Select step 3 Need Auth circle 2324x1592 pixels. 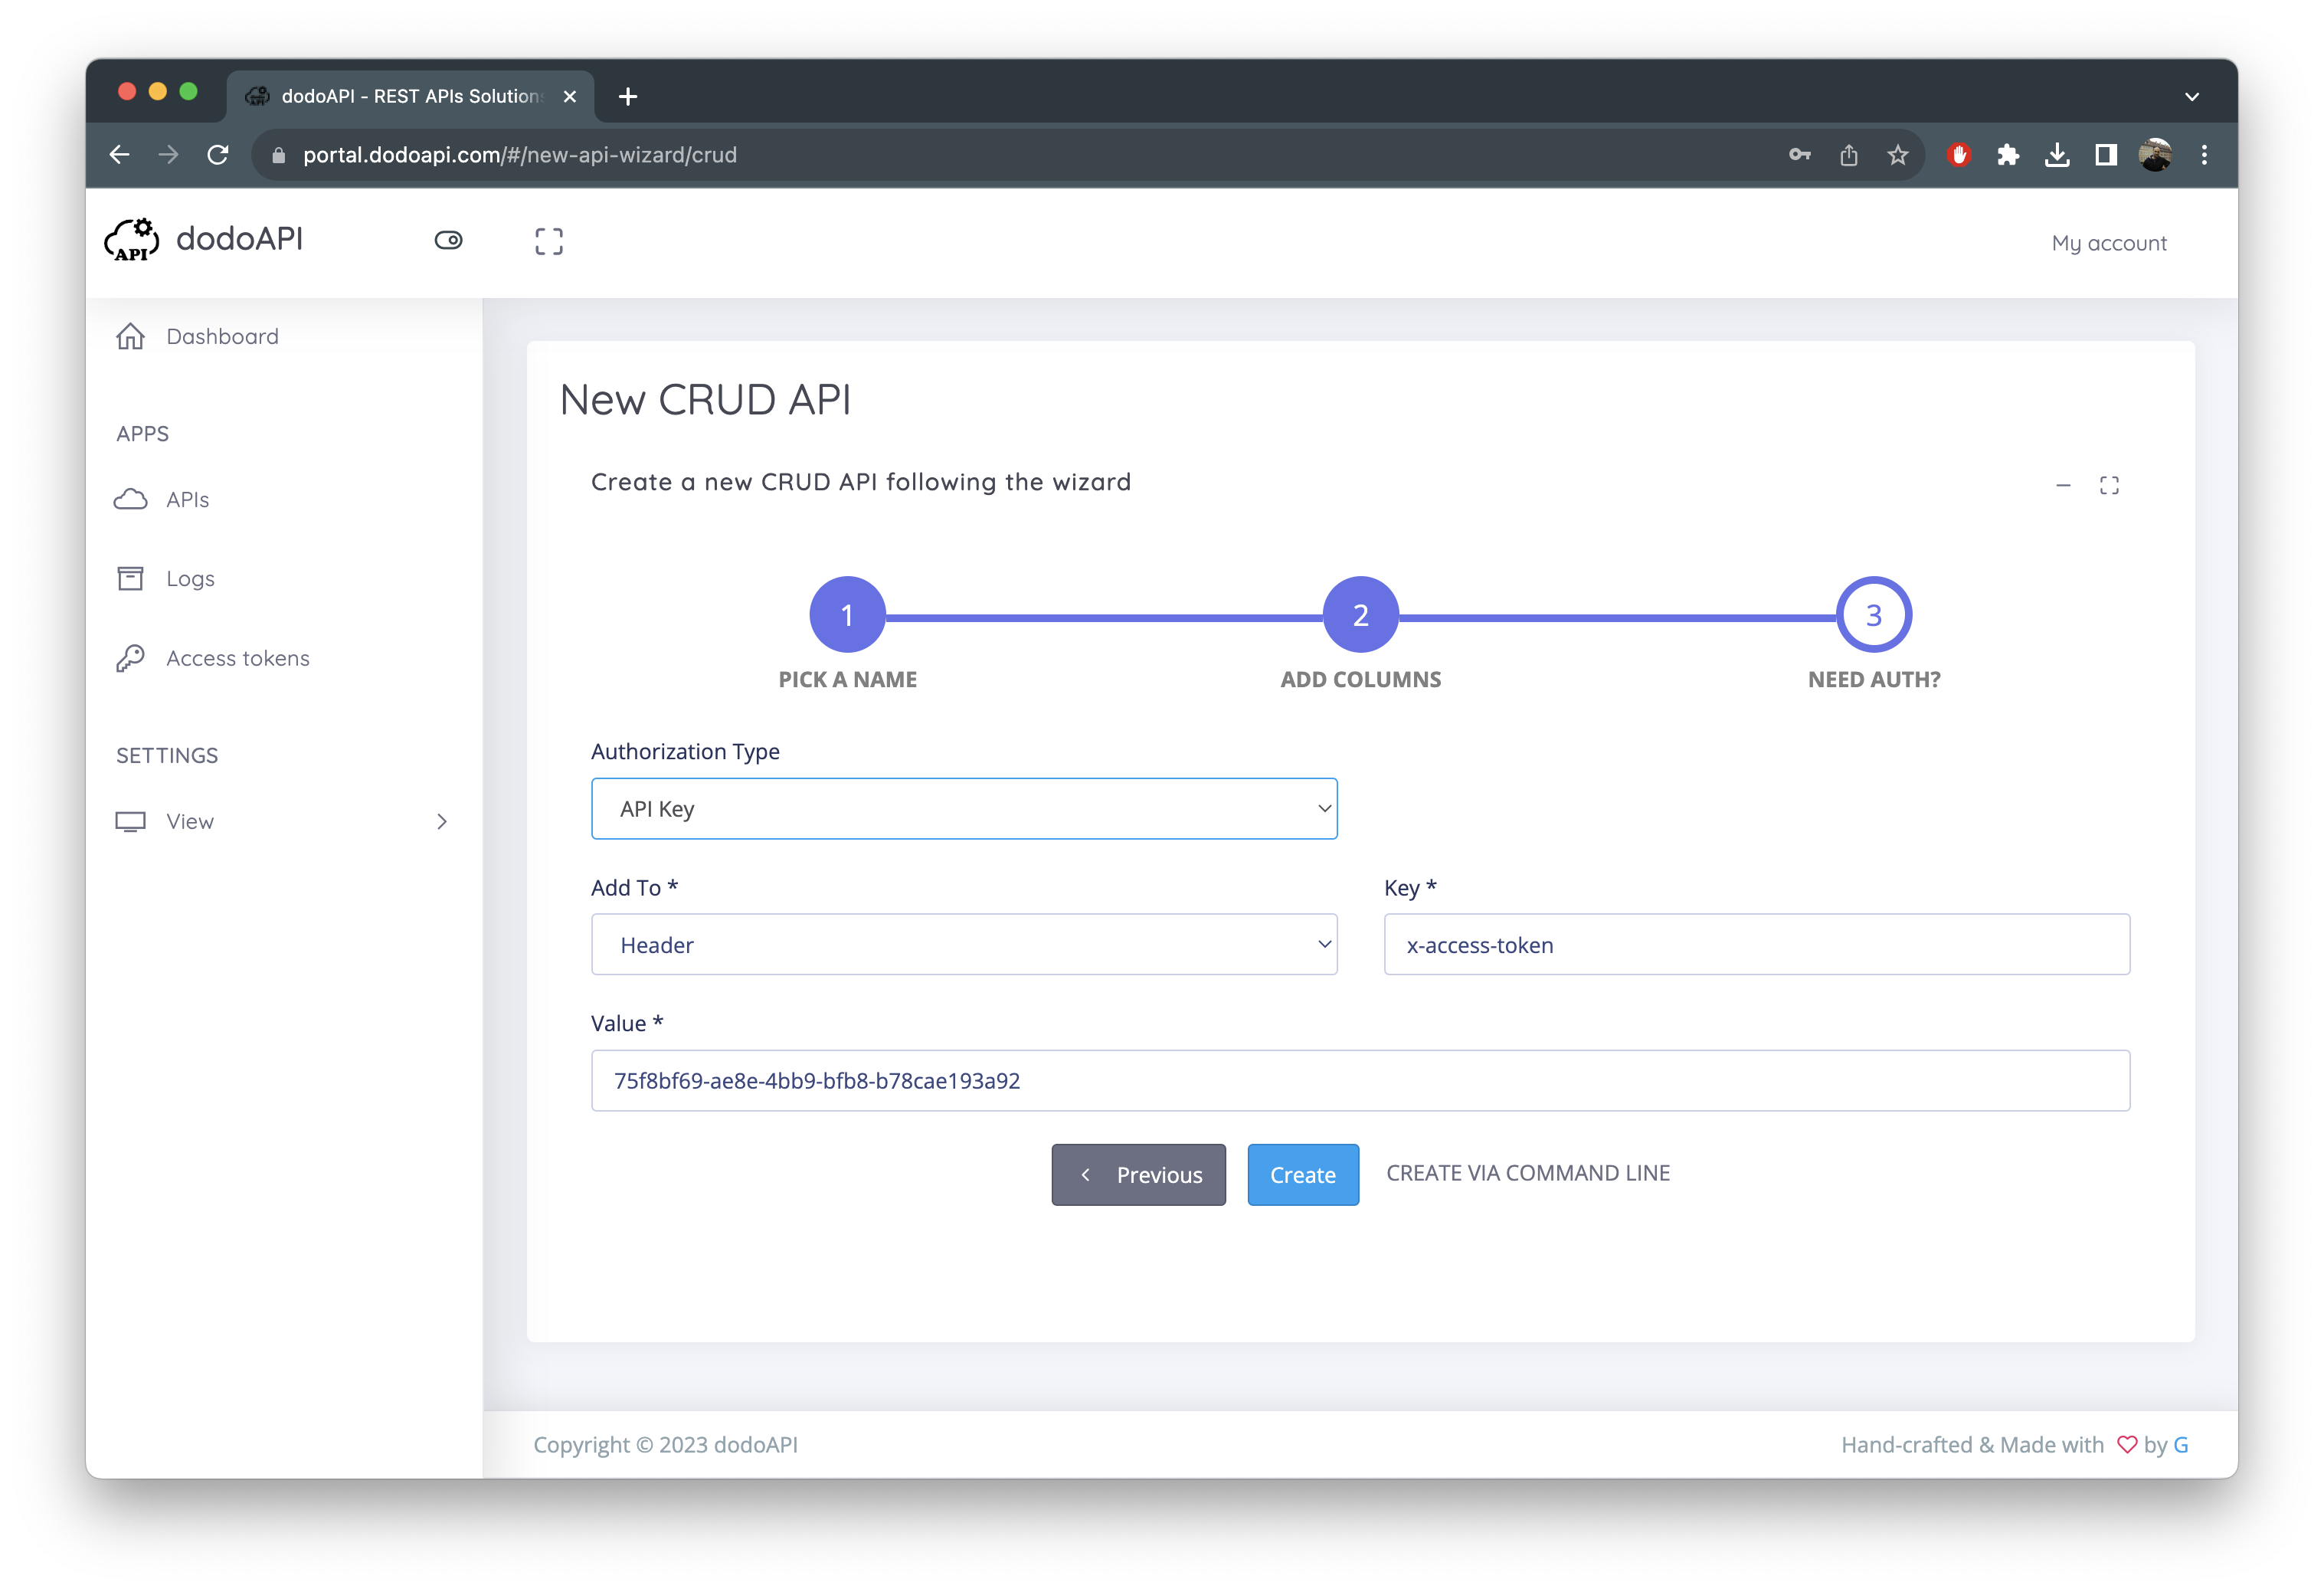(x=1873, y=615)
